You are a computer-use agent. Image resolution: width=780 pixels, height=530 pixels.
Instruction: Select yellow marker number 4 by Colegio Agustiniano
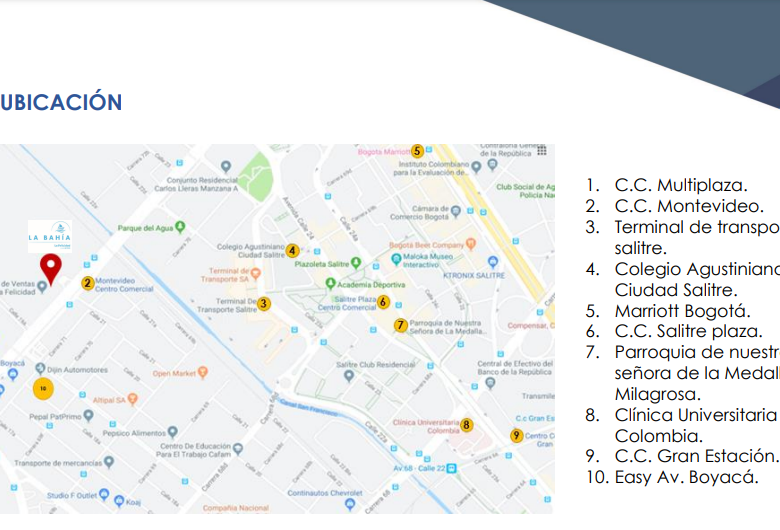[x=292, y=251]
